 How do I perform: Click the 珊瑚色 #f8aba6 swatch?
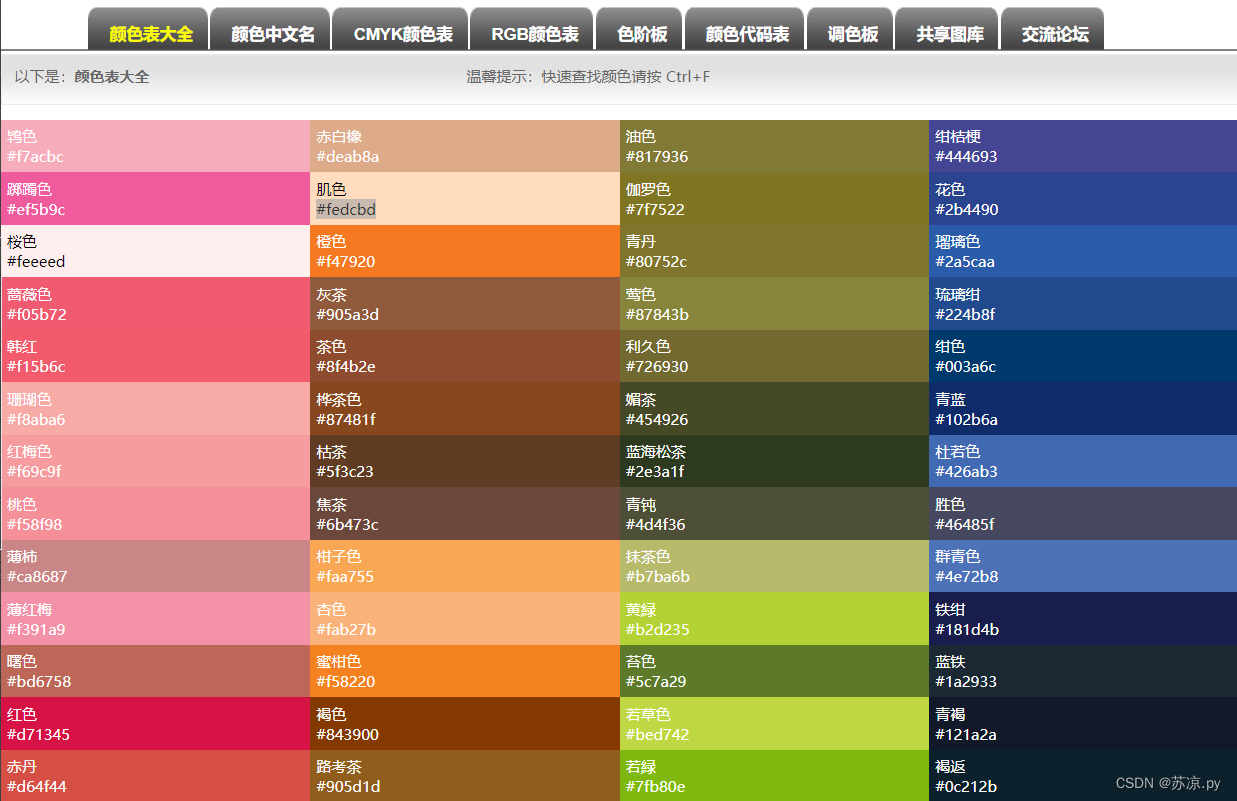click(155, 408)
